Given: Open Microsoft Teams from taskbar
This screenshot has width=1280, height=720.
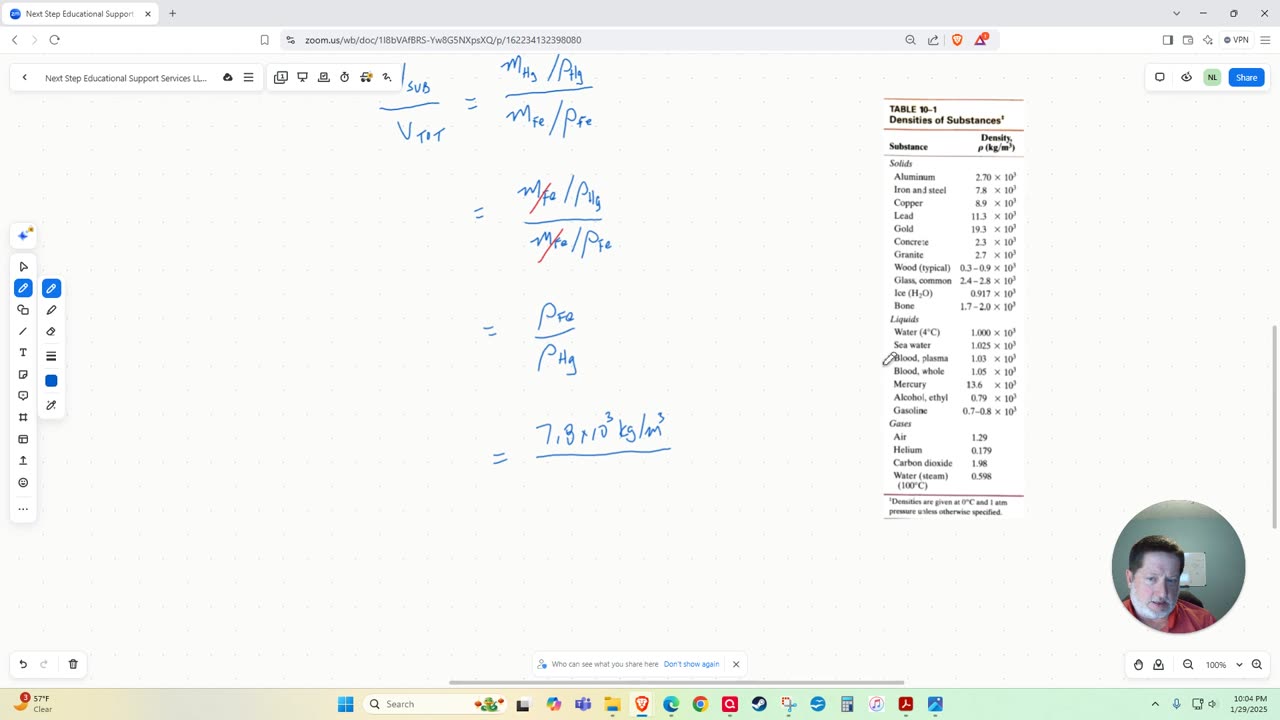Looking at the screenshot, I should point(582,704).
